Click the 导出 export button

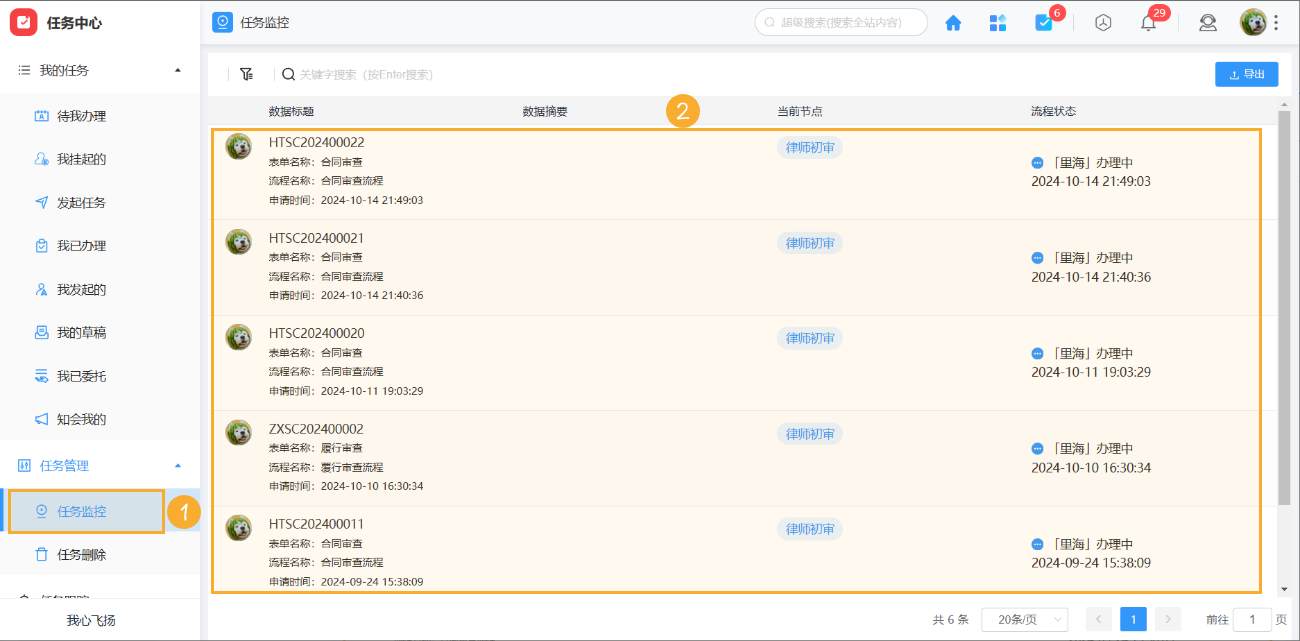click(1246, 73)
